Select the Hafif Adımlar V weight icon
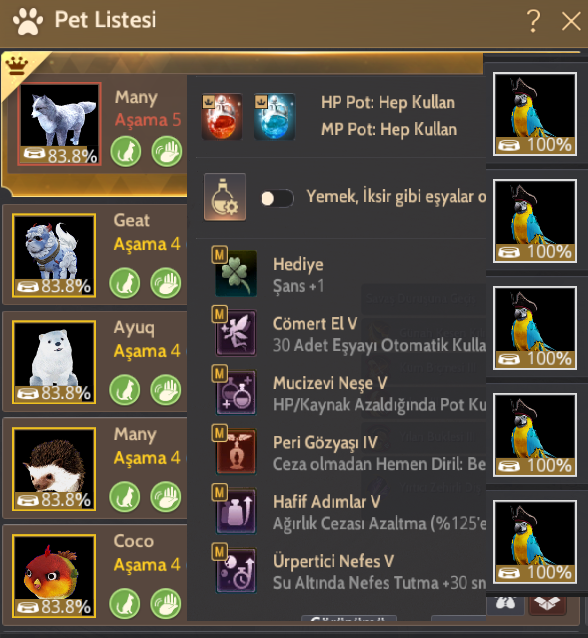This screenshot has width=588, height=638. click(236, 511)
